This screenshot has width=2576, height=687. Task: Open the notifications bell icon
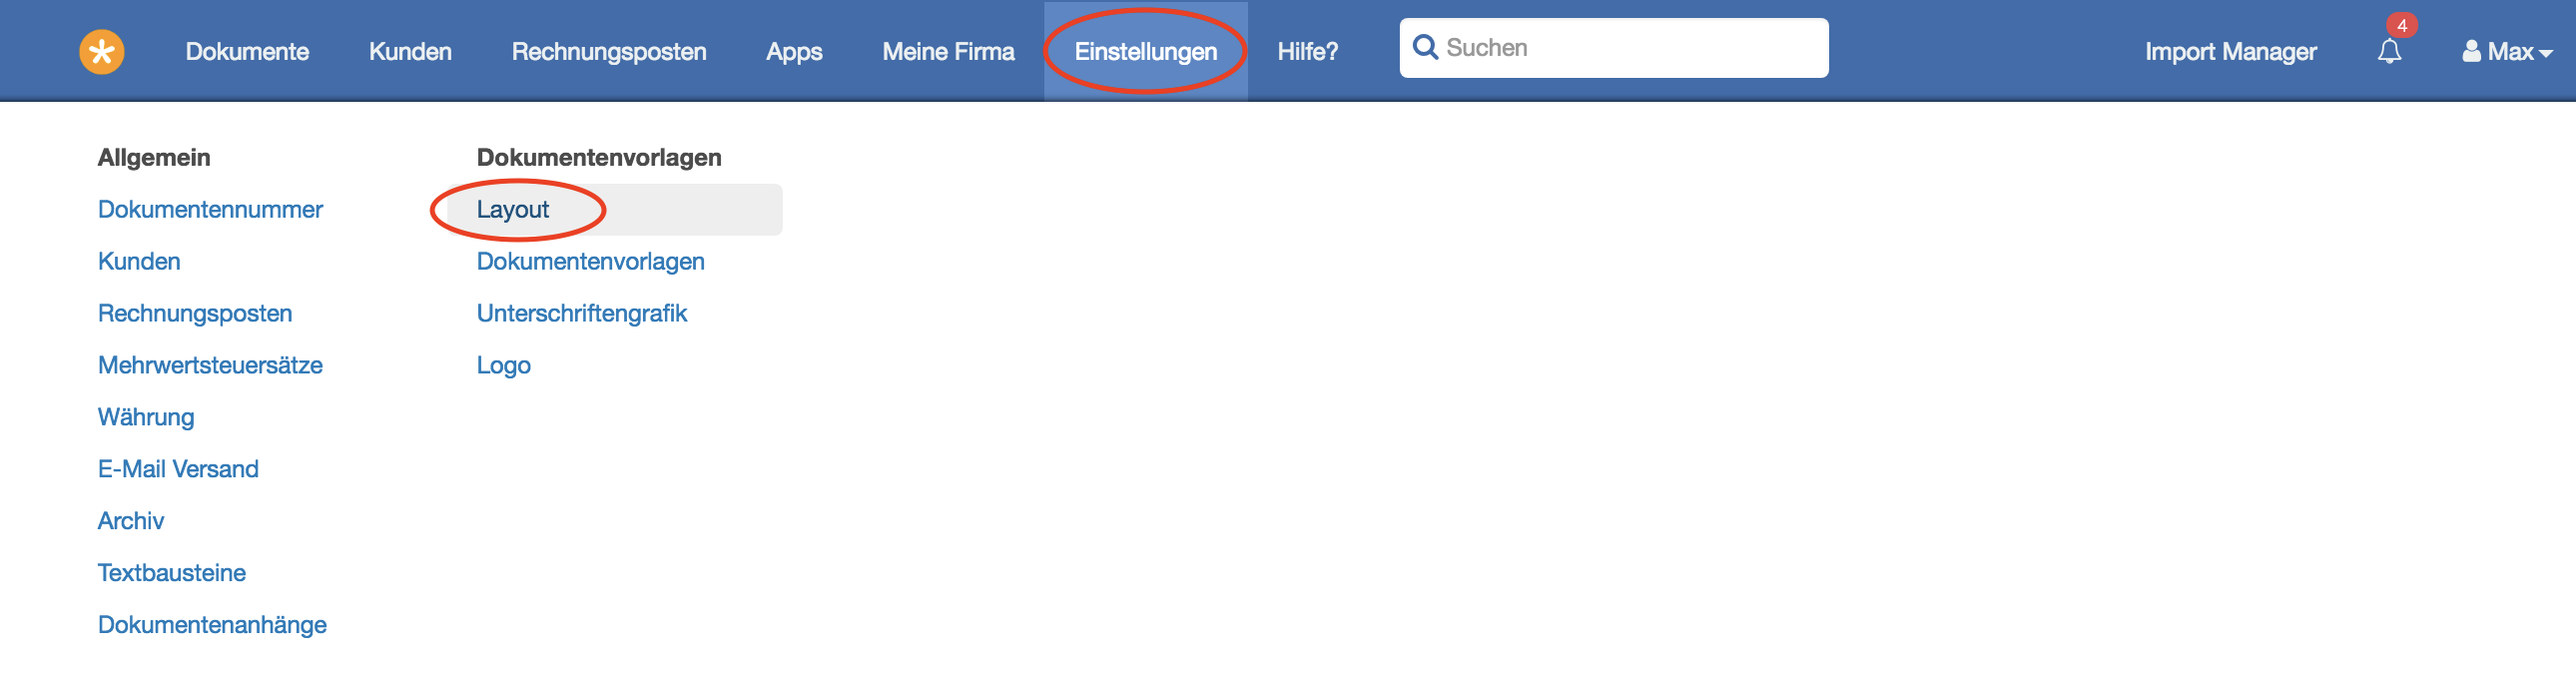(2389, 51)
